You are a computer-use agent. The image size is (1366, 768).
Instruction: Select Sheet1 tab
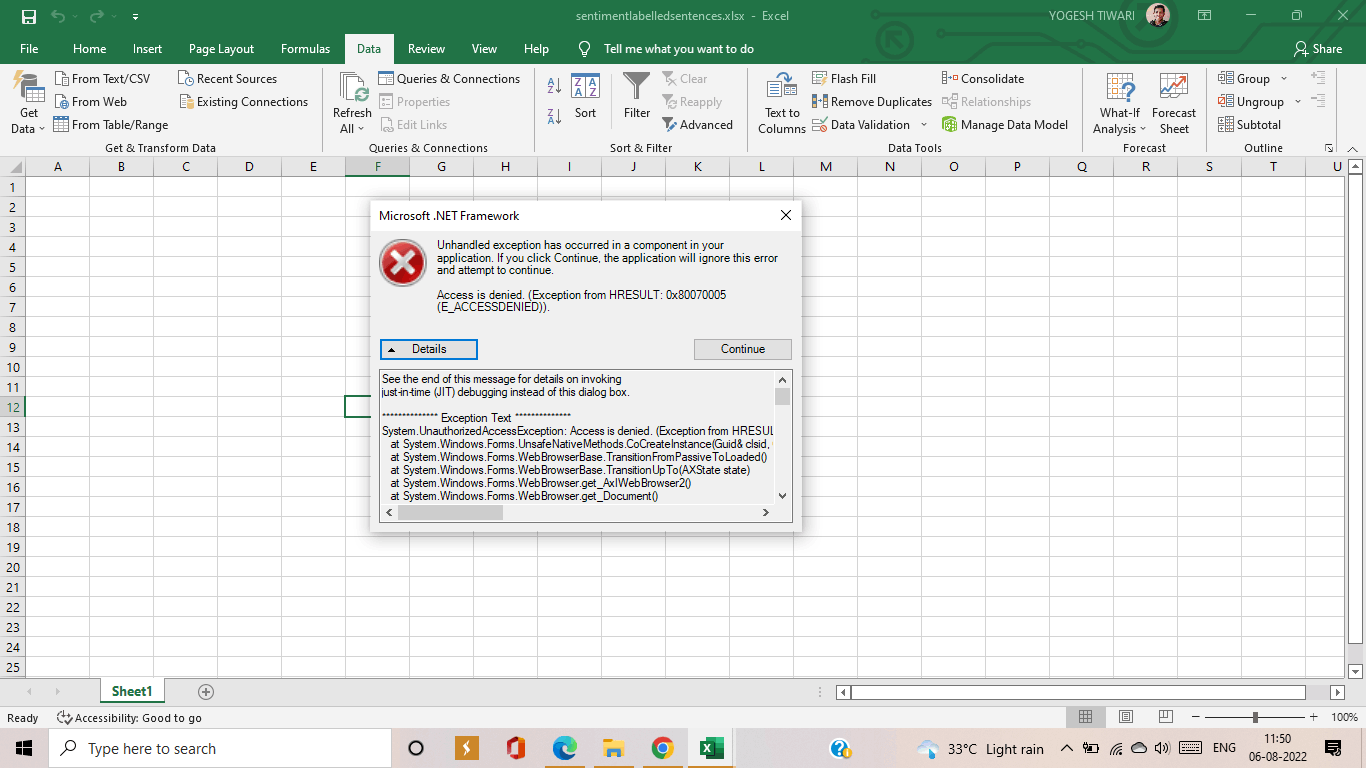132,691
